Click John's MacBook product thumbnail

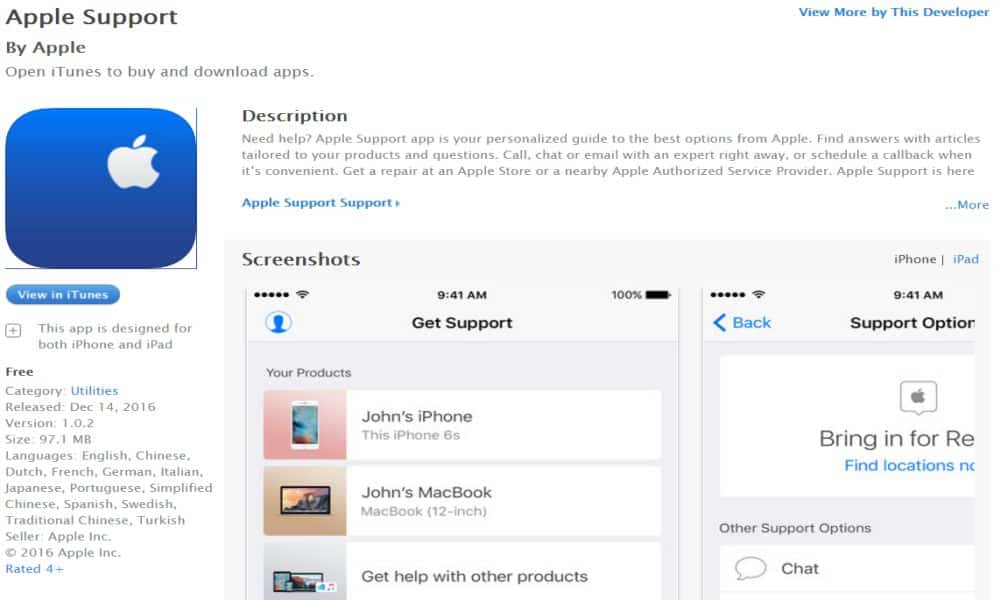coord(305,501)
